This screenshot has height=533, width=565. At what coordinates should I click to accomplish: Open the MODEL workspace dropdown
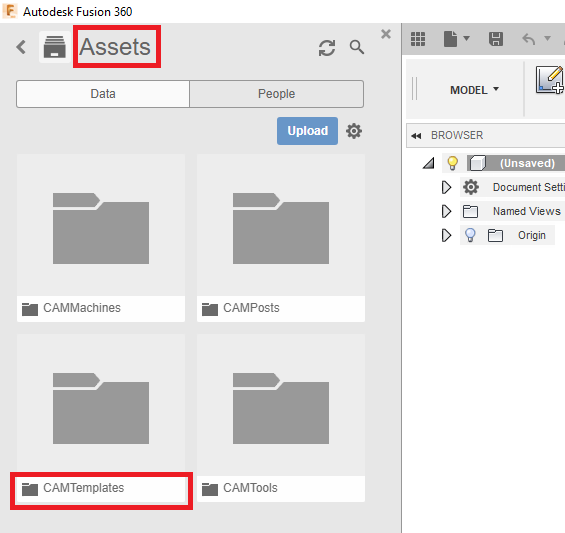point(474,90)
